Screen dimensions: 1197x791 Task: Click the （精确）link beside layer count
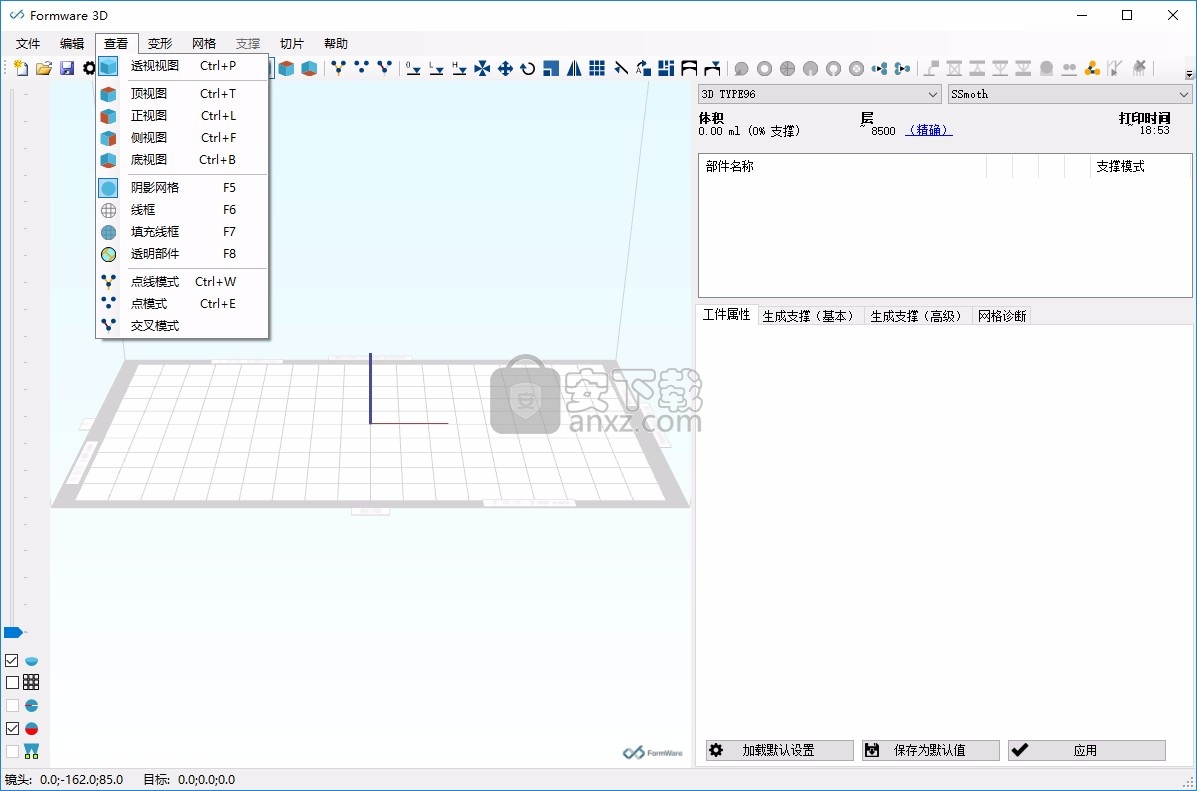point(928,131)
